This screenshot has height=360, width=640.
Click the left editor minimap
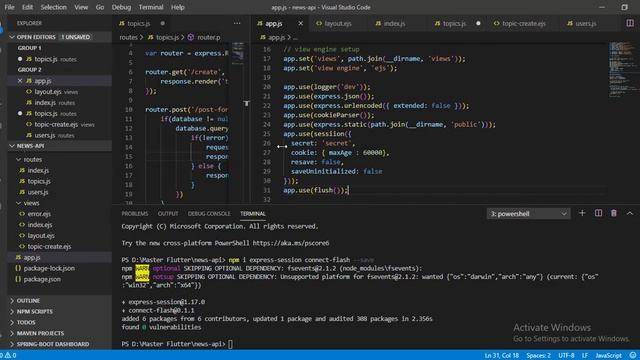pyautogui.click(x=238, y=53)
